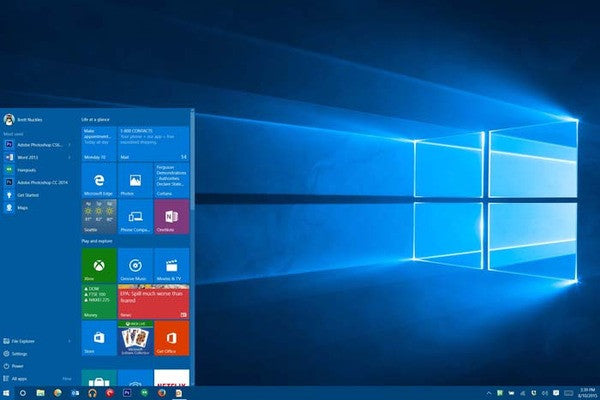Image resolution: width=600 pixels, height=400 pixels.
Task: Click the Cortana circle on taskbar
Action: click(x=23, y=393)
